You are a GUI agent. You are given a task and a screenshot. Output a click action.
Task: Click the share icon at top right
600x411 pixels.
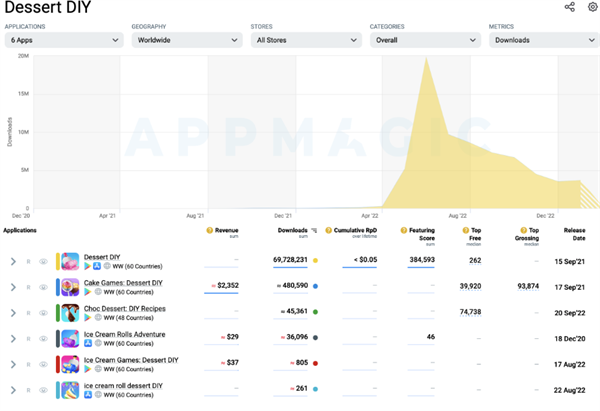pyautogui.click(x=569, y=7)
